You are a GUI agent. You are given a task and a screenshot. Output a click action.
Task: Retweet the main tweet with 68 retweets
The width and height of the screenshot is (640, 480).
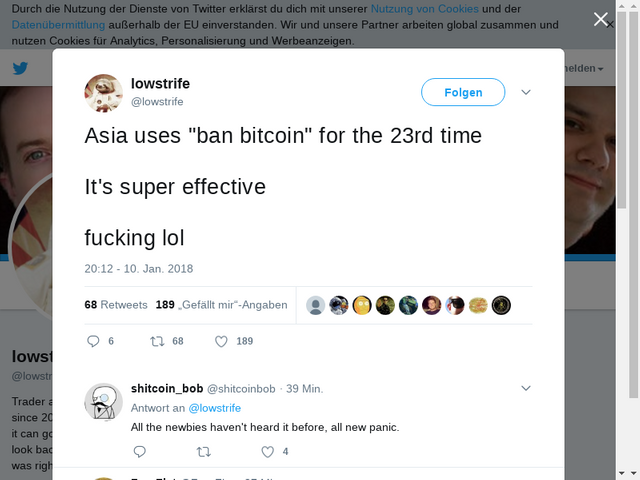(x=157, y=341)
